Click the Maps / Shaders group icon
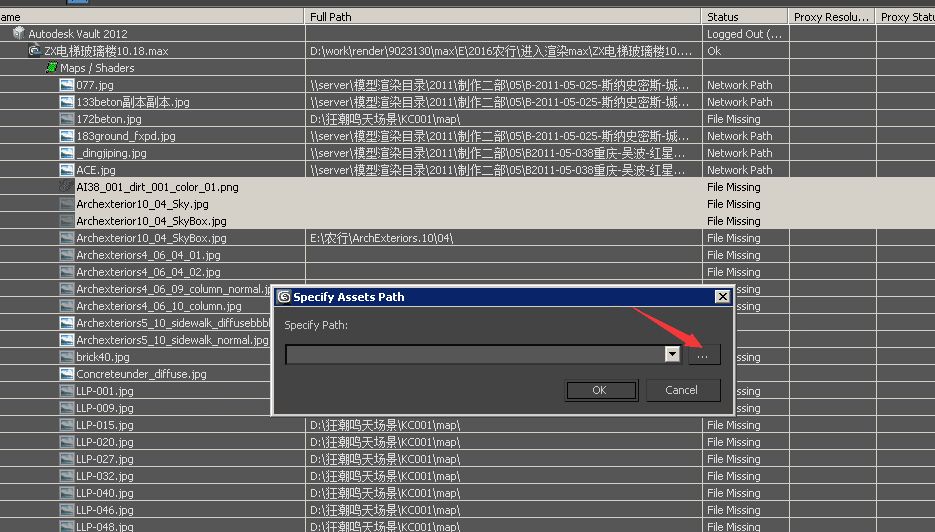This screenshot has width=935, height=532. point(51,68)
